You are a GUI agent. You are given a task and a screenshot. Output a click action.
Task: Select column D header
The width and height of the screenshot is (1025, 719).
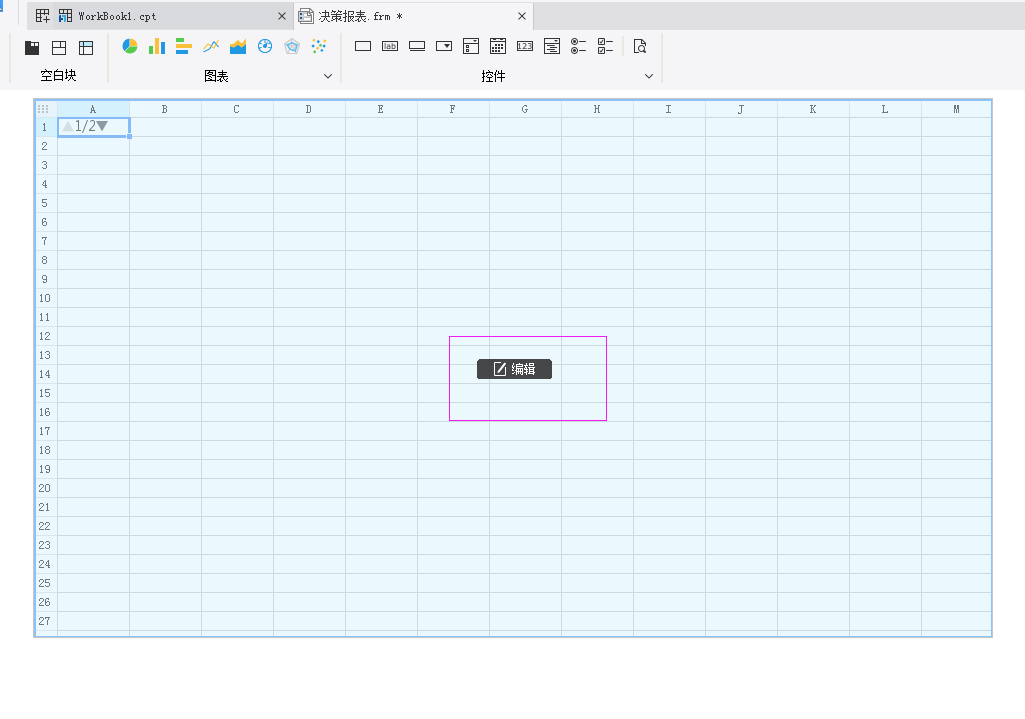309,109
